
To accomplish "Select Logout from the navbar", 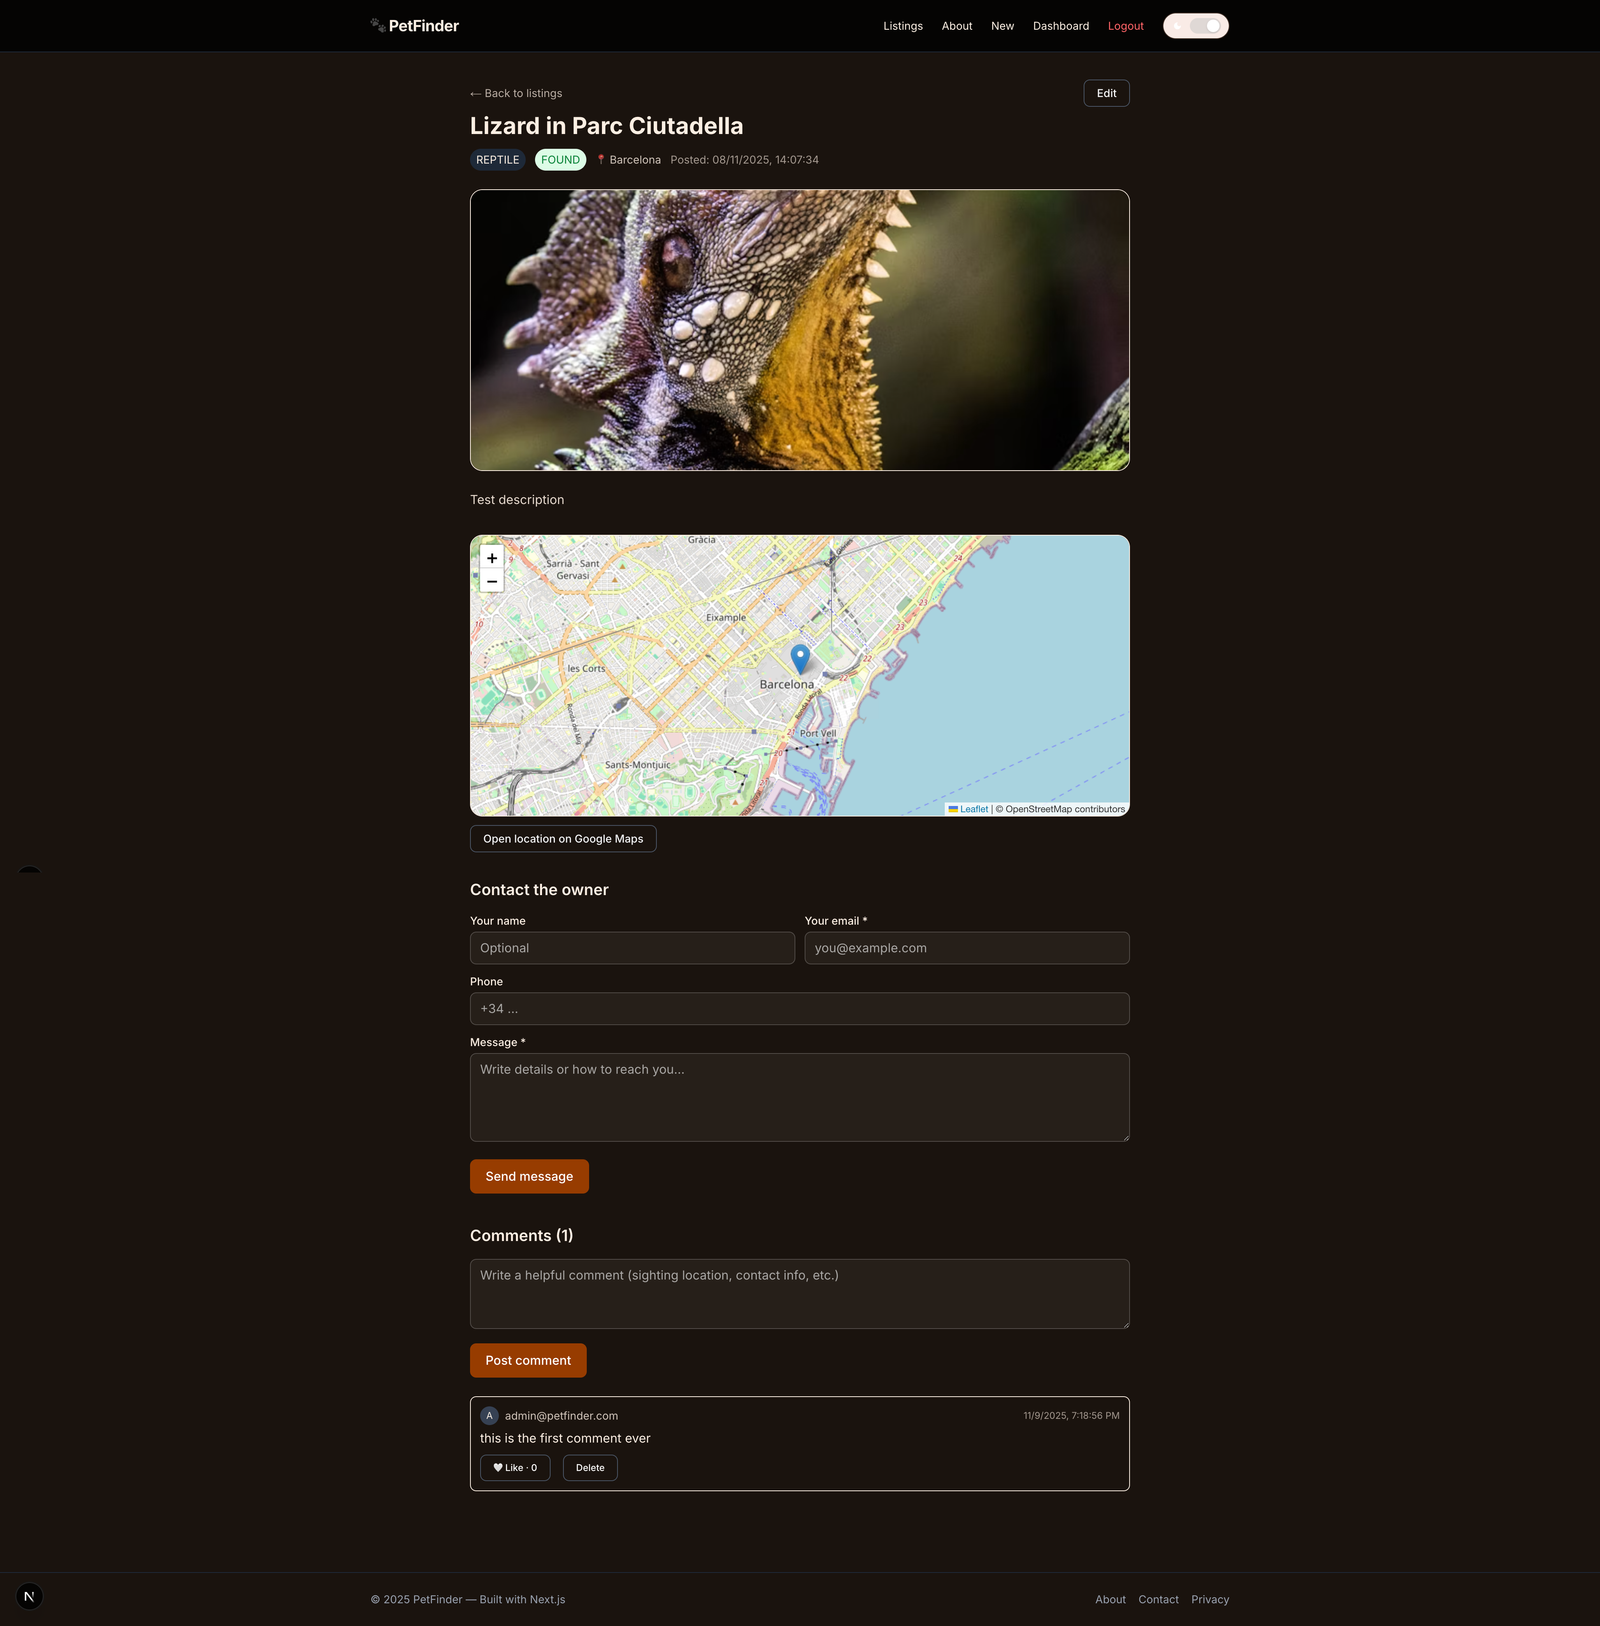I will coord(1125,26).
